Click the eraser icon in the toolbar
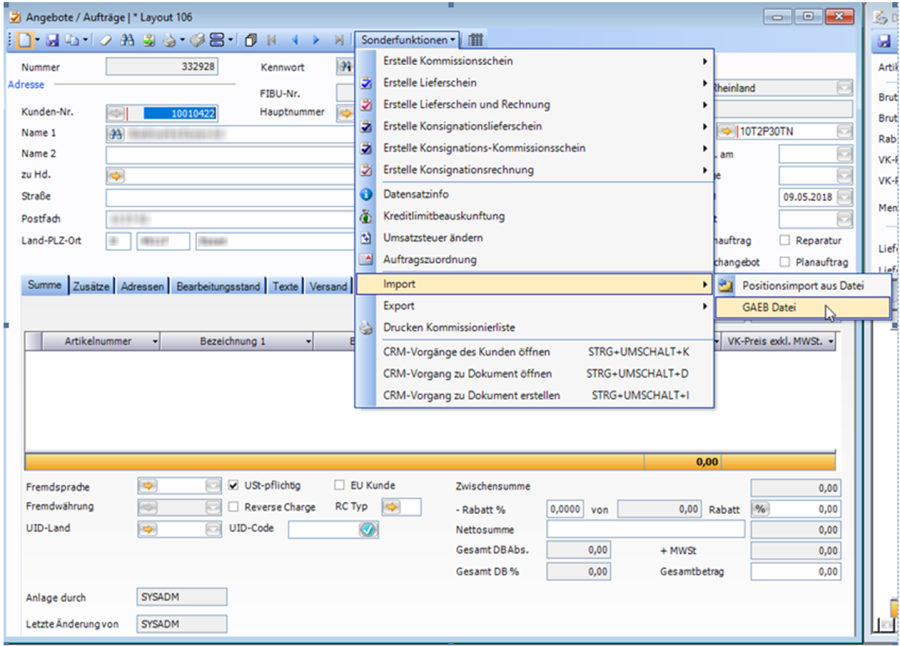The width and height of the screenshot is (900, 646). pos(105,40)
